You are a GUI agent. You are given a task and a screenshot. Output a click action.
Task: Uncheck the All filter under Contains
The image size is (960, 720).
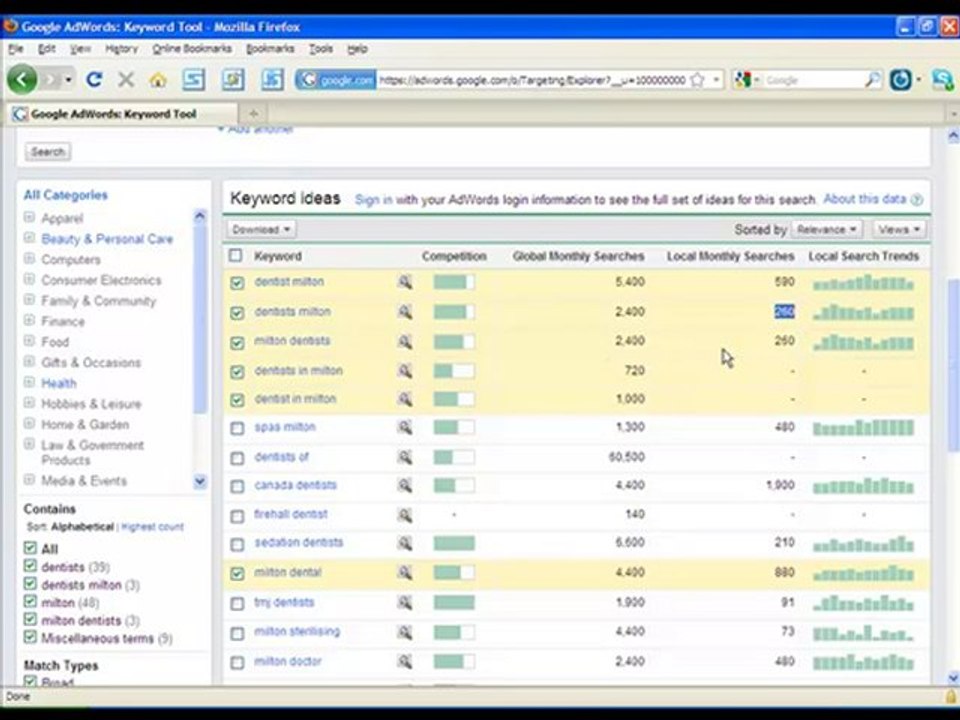[x=30, y=548]
